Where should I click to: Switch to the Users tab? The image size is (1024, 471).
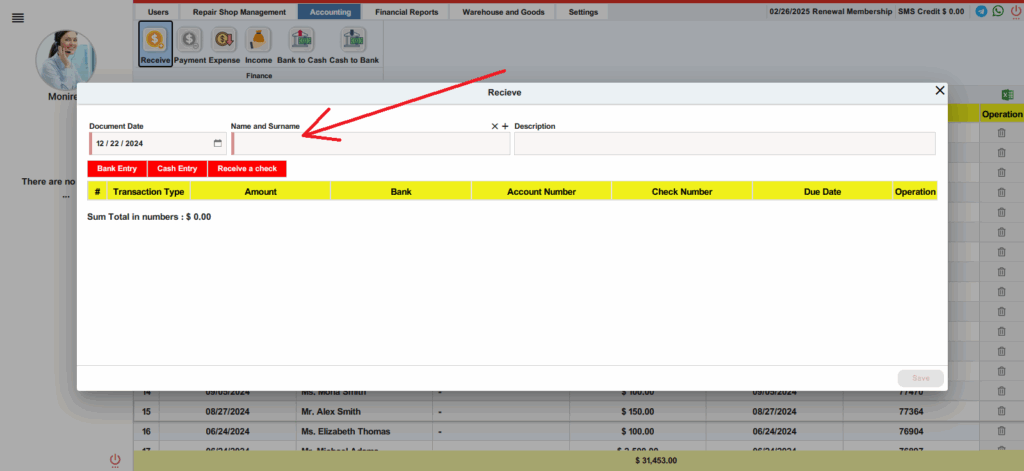click(x=158, y=12)
